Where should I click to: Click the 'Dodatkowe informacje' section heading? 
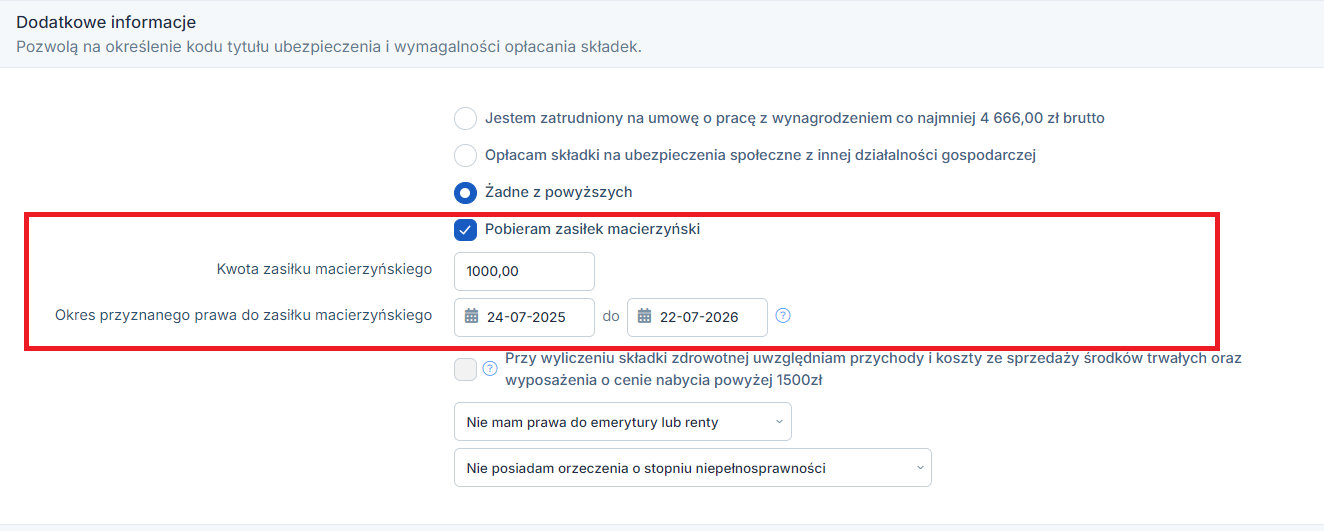pos(106,22)
